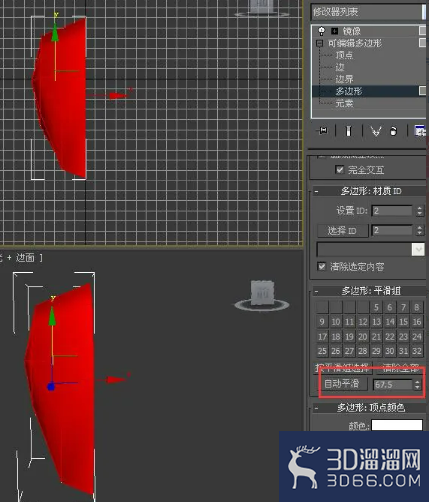
Task: Toggle the Show End Result icon
Action: point(348,131)
